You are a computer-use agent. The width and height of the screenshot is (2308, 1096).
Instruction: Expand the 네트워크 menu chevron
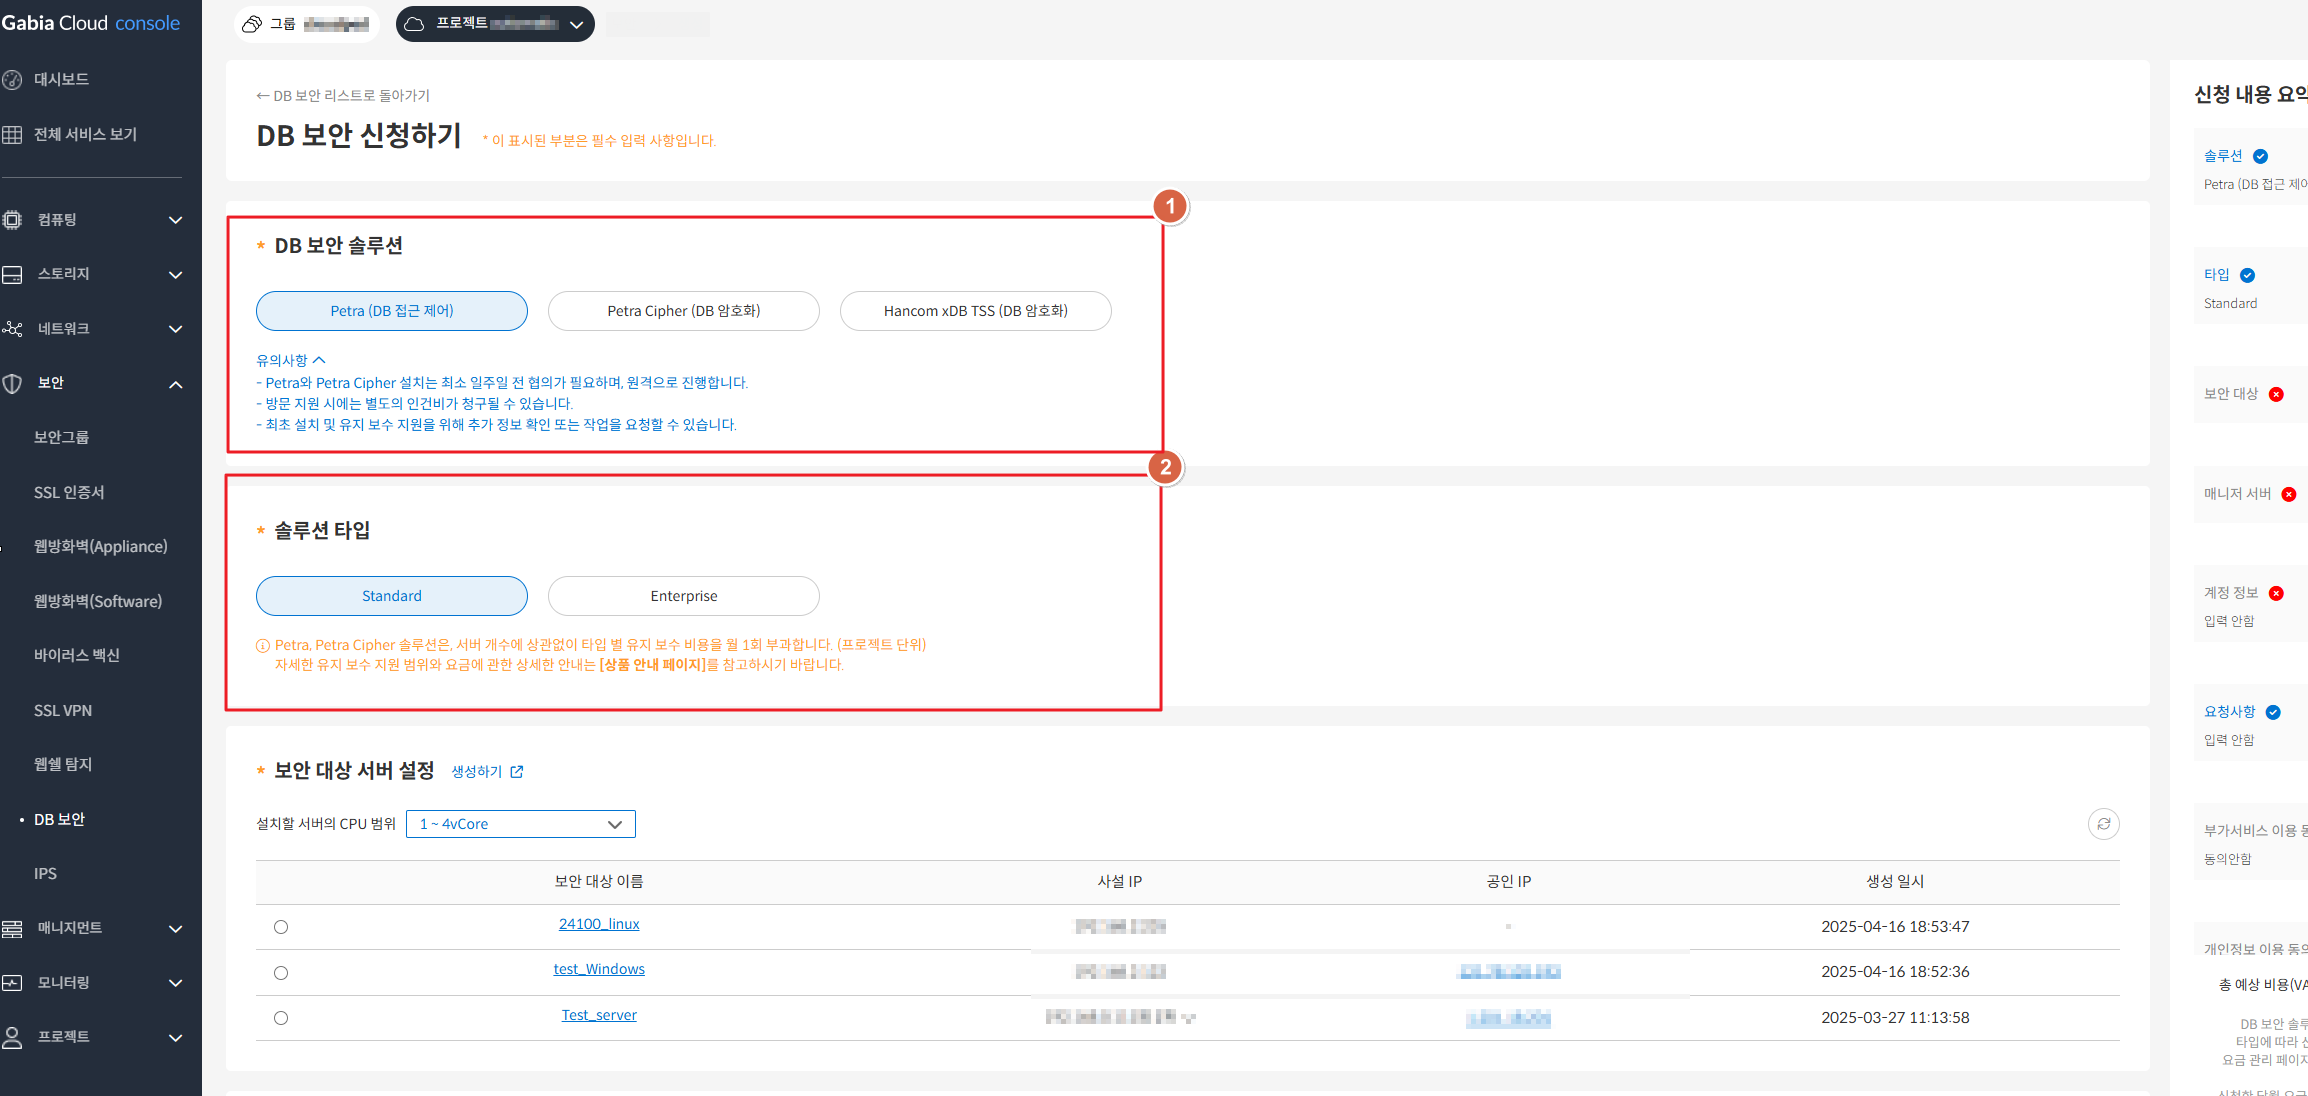coord(176,329)
